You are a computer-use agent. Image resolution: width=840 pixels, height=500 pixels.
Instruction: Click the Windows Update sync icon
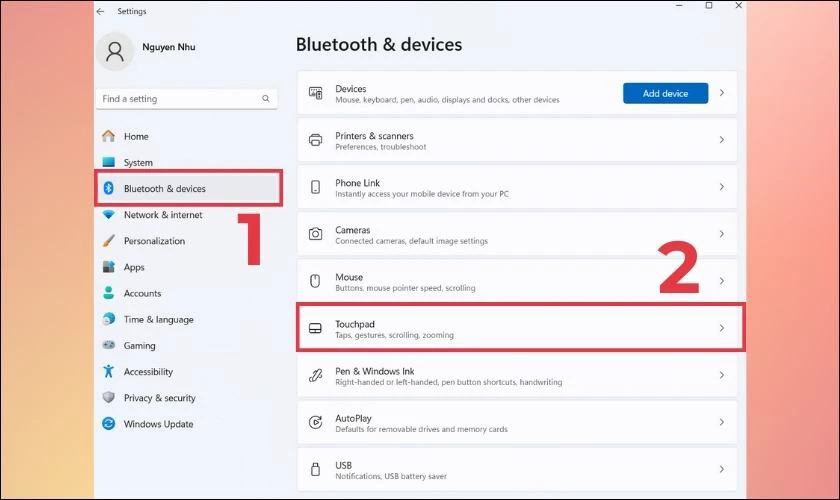click(108, 423)
